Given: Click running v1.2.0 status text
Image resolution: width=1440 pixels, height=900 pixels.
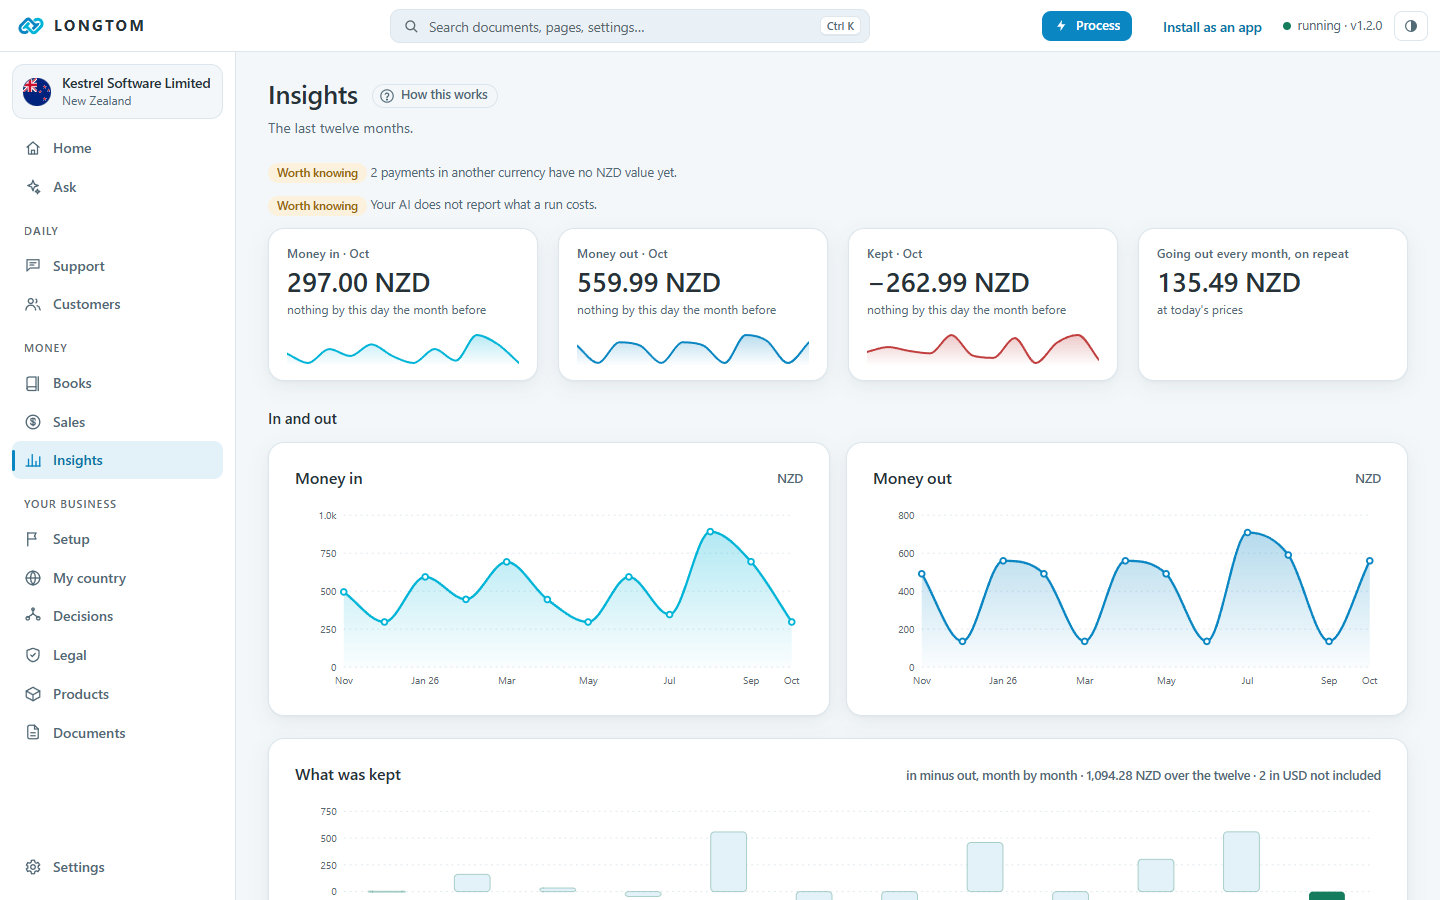Looking at the screenshot, I should tap(1340, 26).
